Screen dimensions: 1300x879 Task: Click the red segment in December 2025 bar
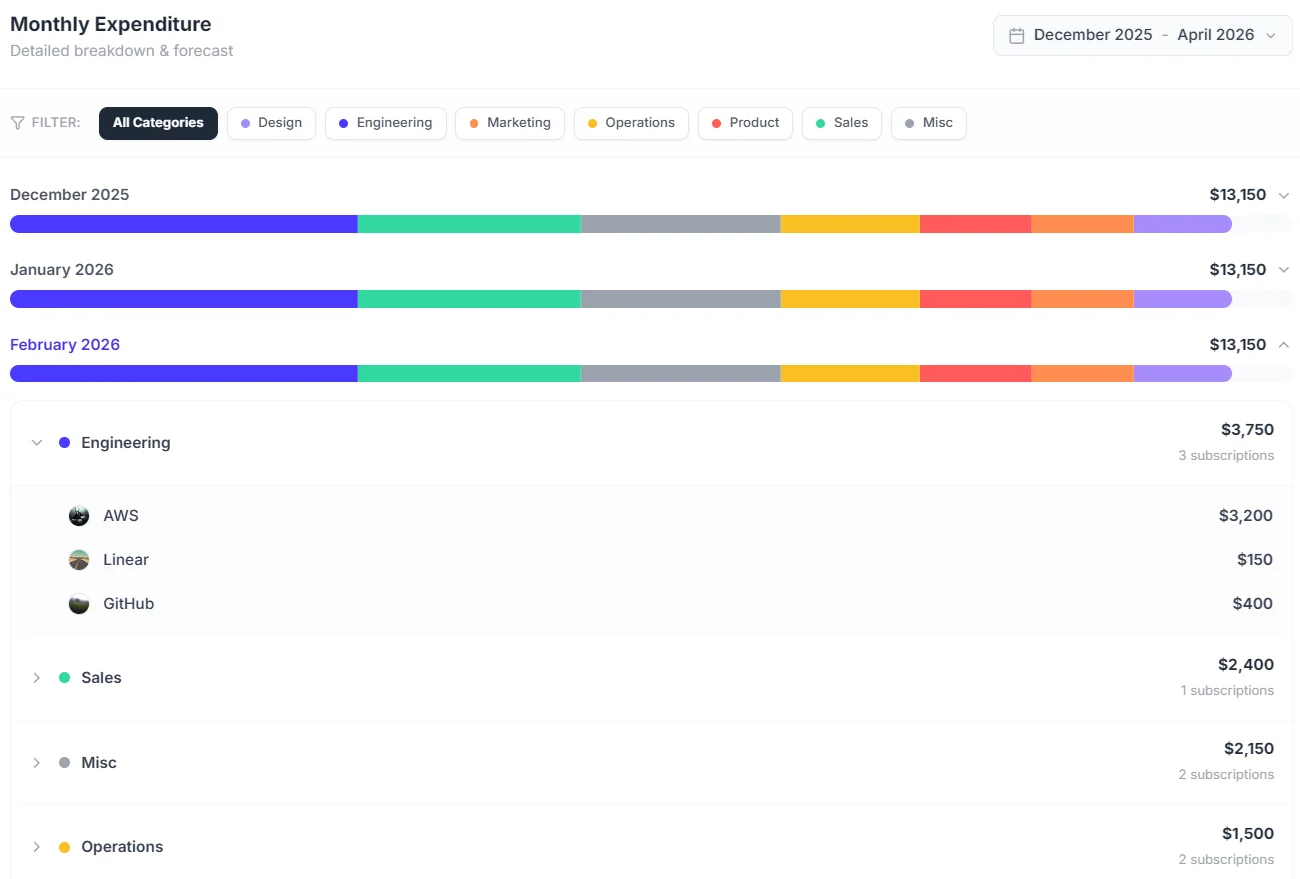(975, 224)
